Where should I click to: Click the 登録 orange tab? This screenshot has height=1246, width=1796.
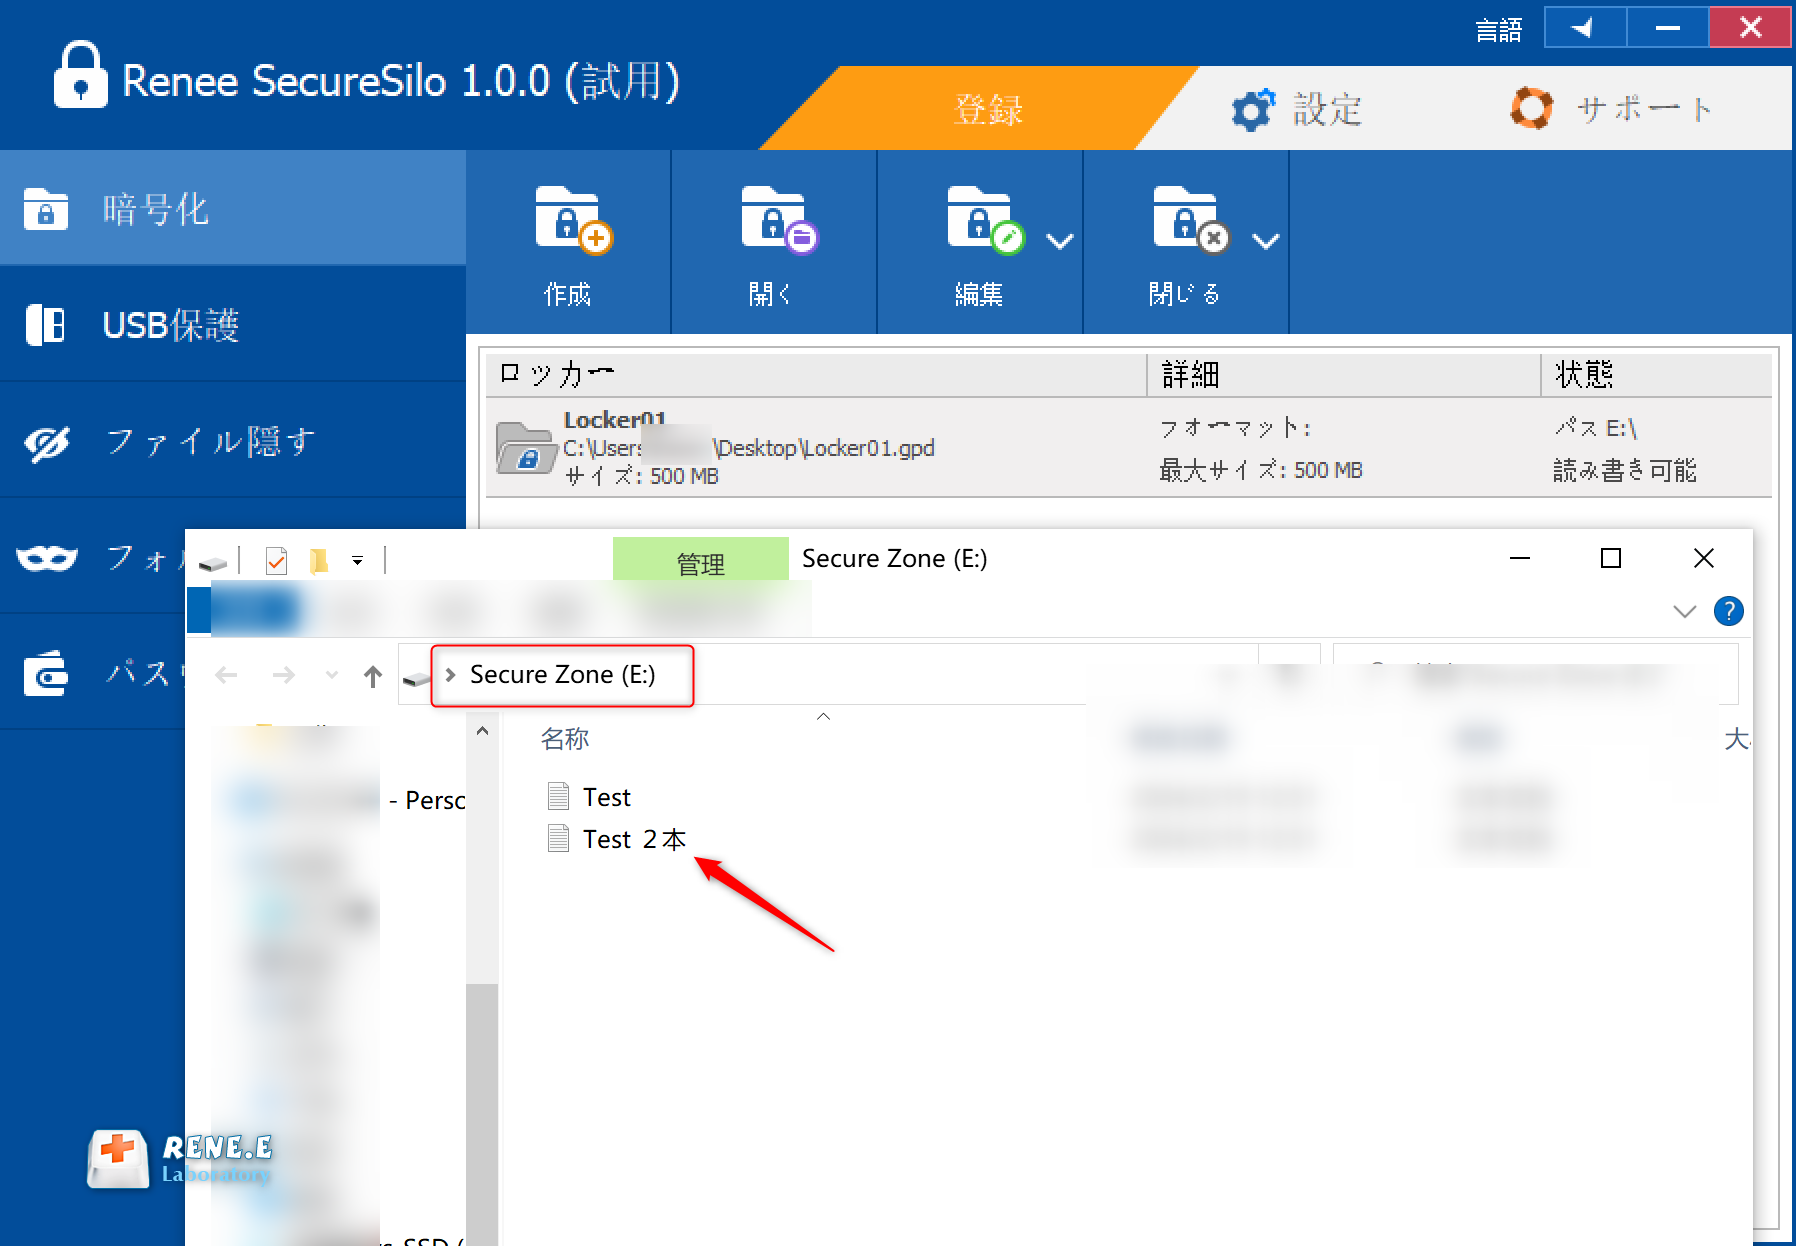coord(988,109)
